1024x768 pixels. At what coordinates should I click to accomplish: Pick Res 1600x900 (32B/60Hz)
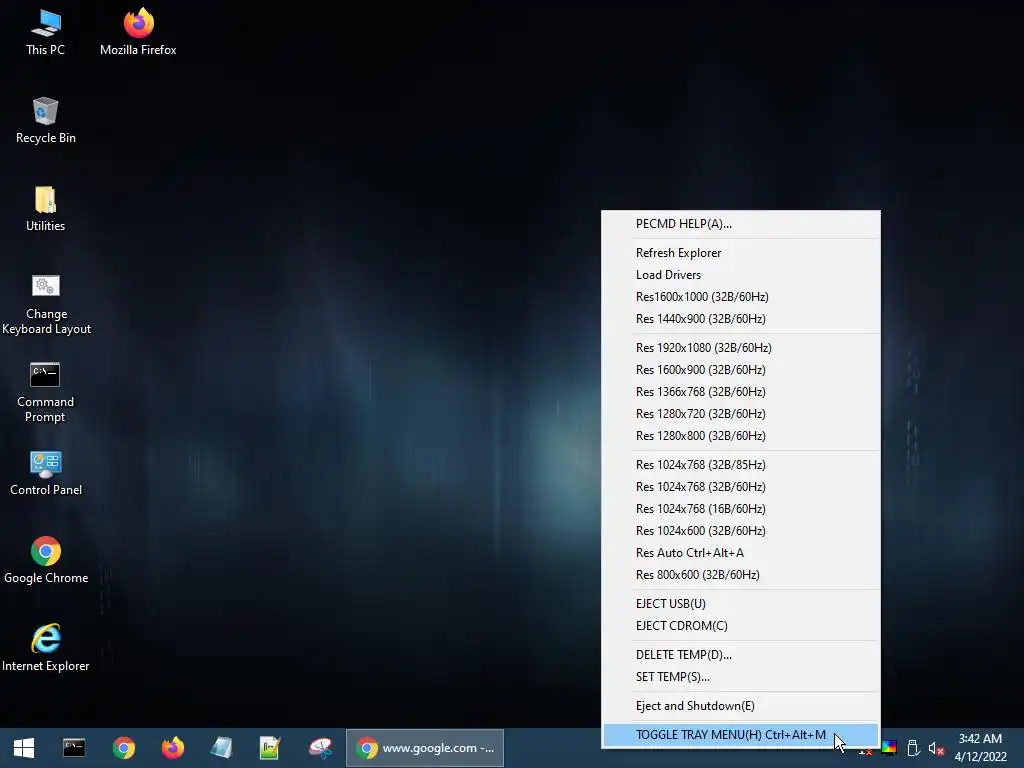[x=741, y=370]
